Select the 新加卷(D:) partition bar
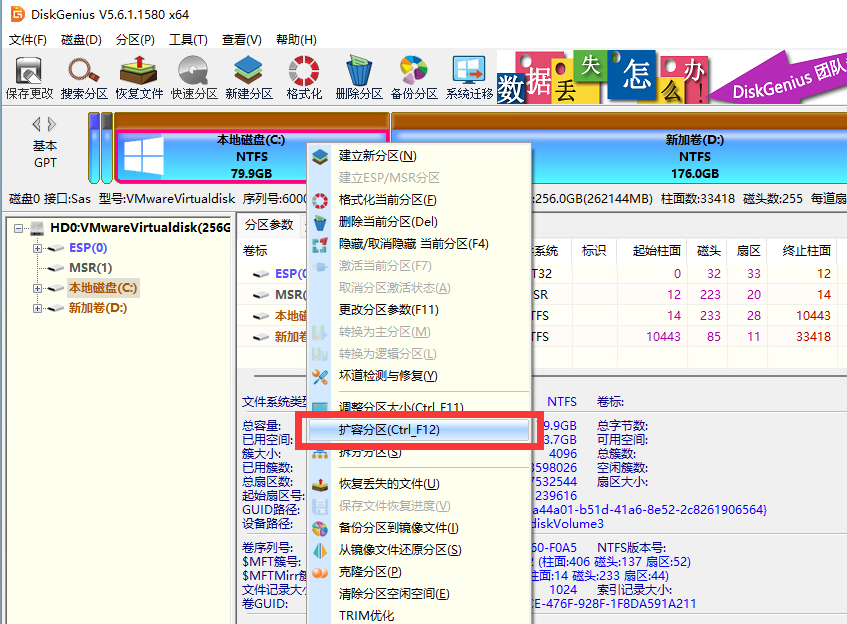This screenshot has width=847, height=624. 694,156
